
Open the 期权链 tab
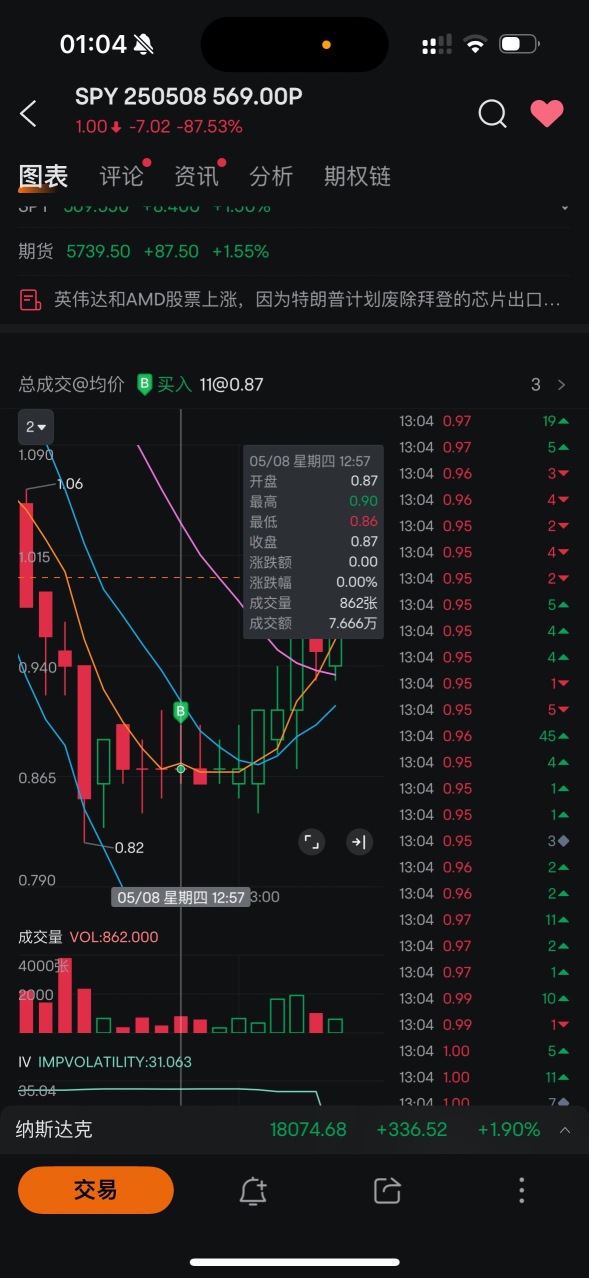click(x=357, y=176)
